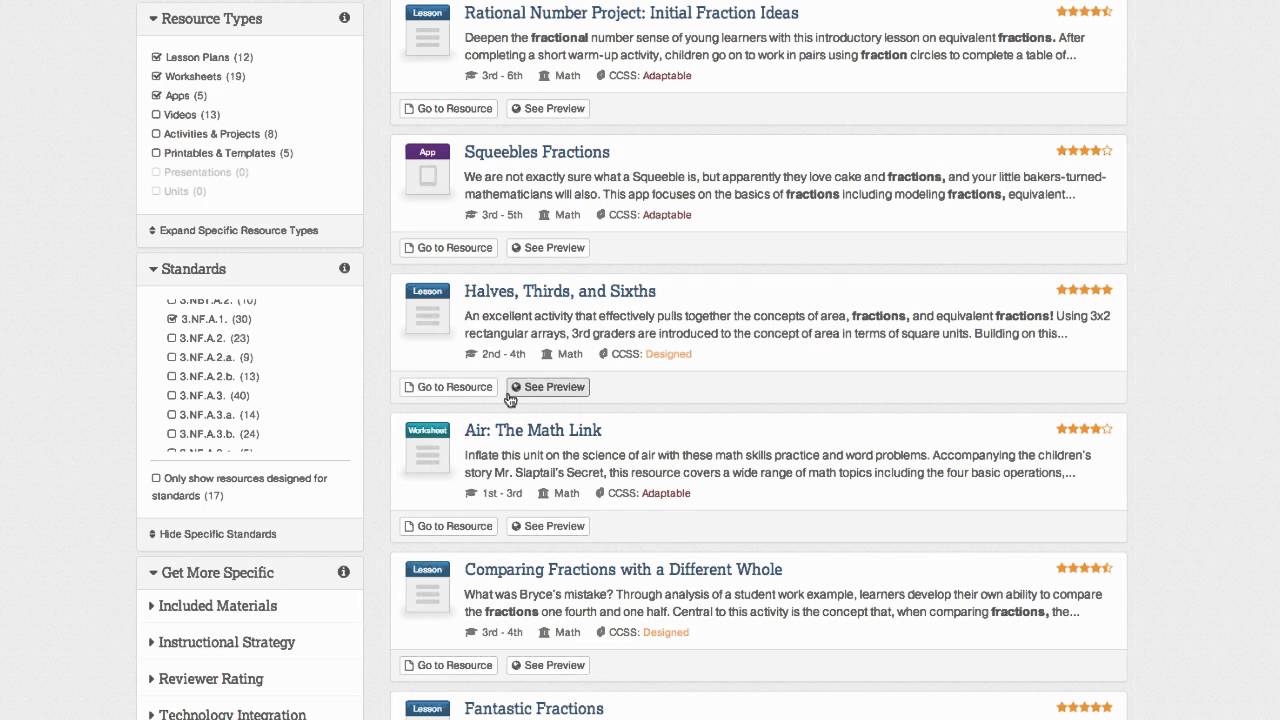Click the Rational Number Project Lesson icon
This screenshot has width=1280, height=720.
point(427,30)
